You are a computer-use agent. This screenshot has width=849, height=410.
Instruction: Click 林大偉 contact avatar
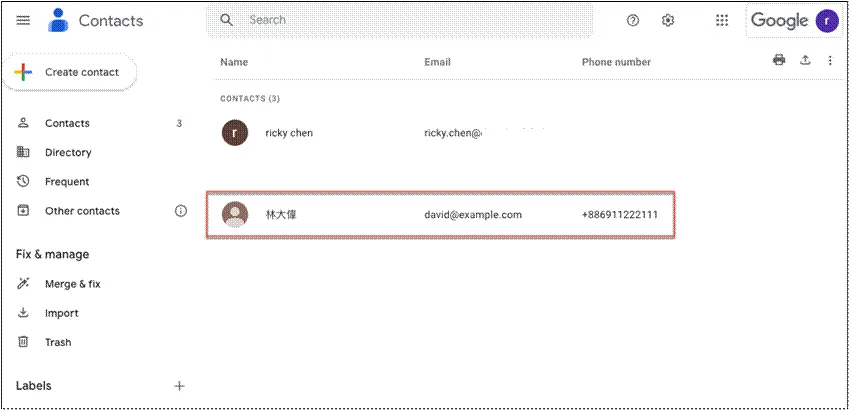[x=235, y=214]
